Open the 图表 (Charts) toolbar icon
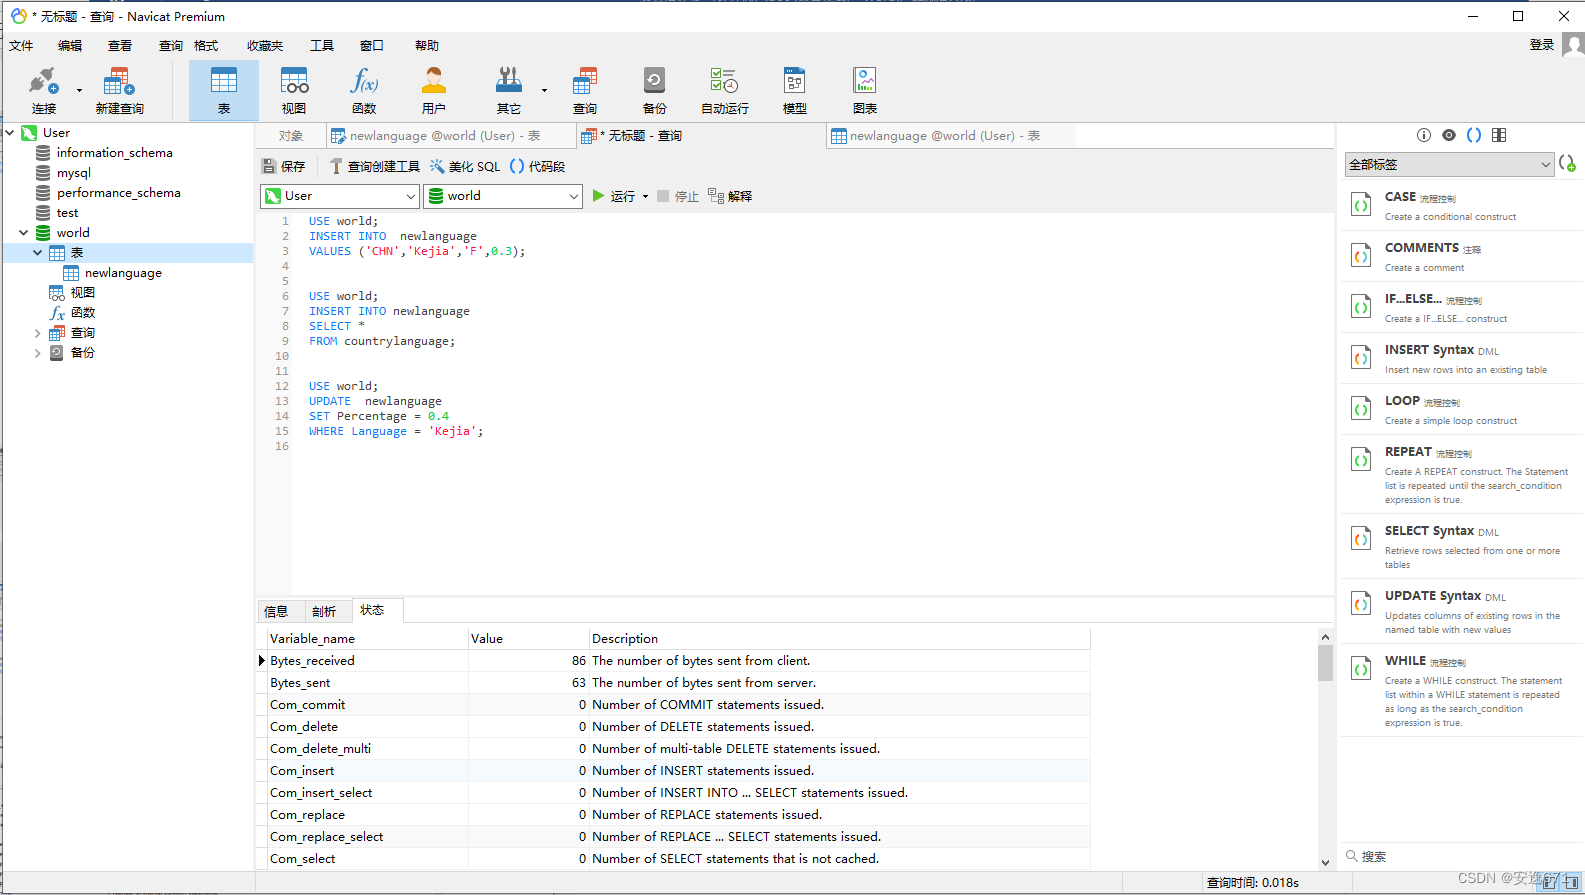The image size is (1585, 895). (x=865, y=91)
